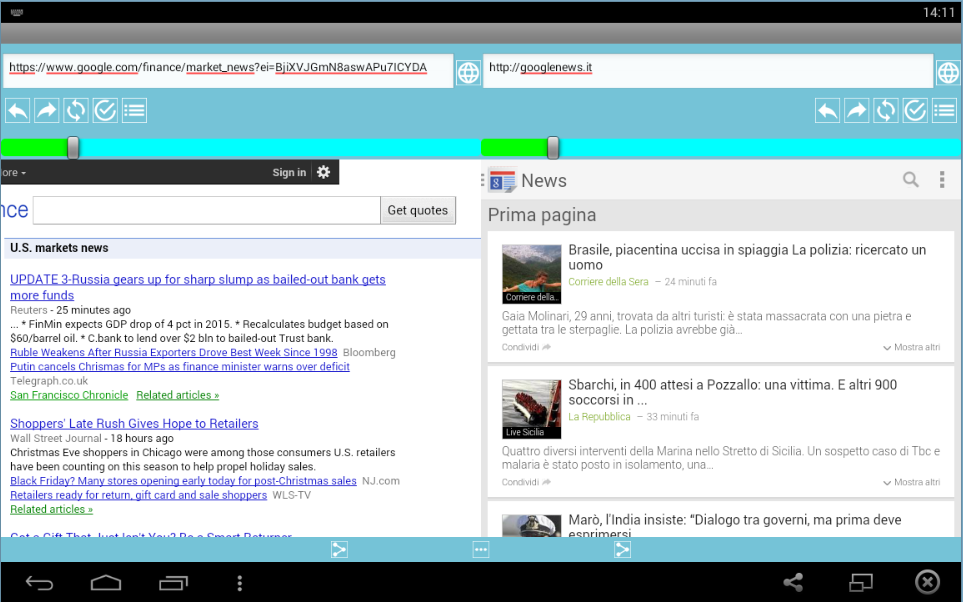
Task: Click the Get quotes button
Action: [418, 210]
